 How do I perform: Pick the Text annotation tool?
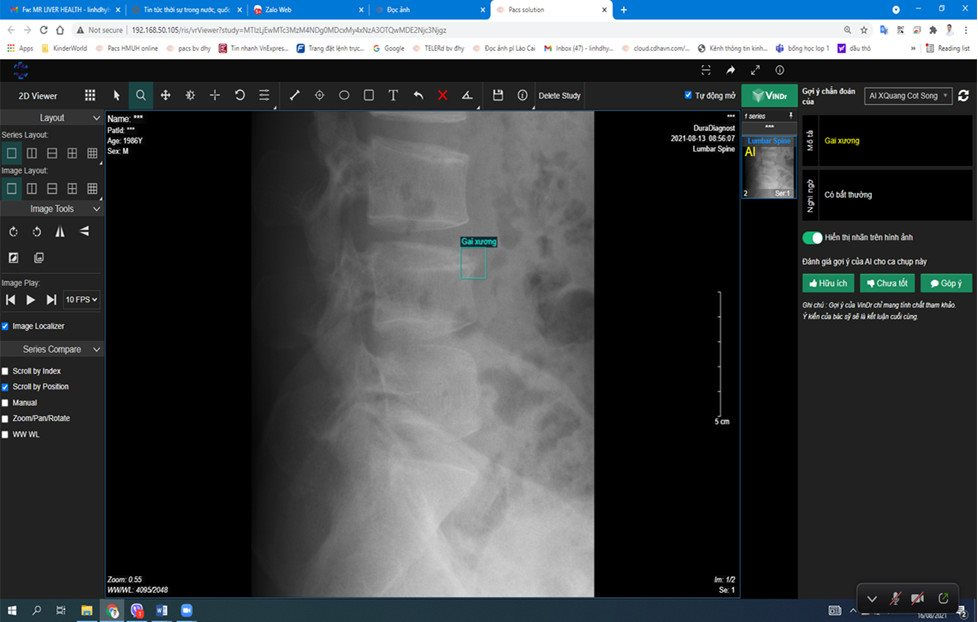[393, 96]
